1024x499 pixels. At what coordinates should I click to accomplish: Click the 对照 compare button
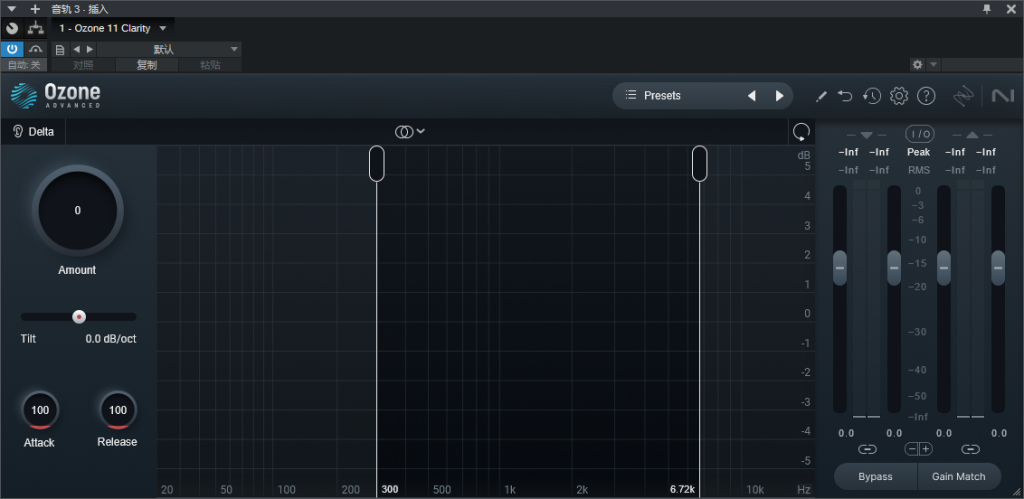tap(83, 65)
